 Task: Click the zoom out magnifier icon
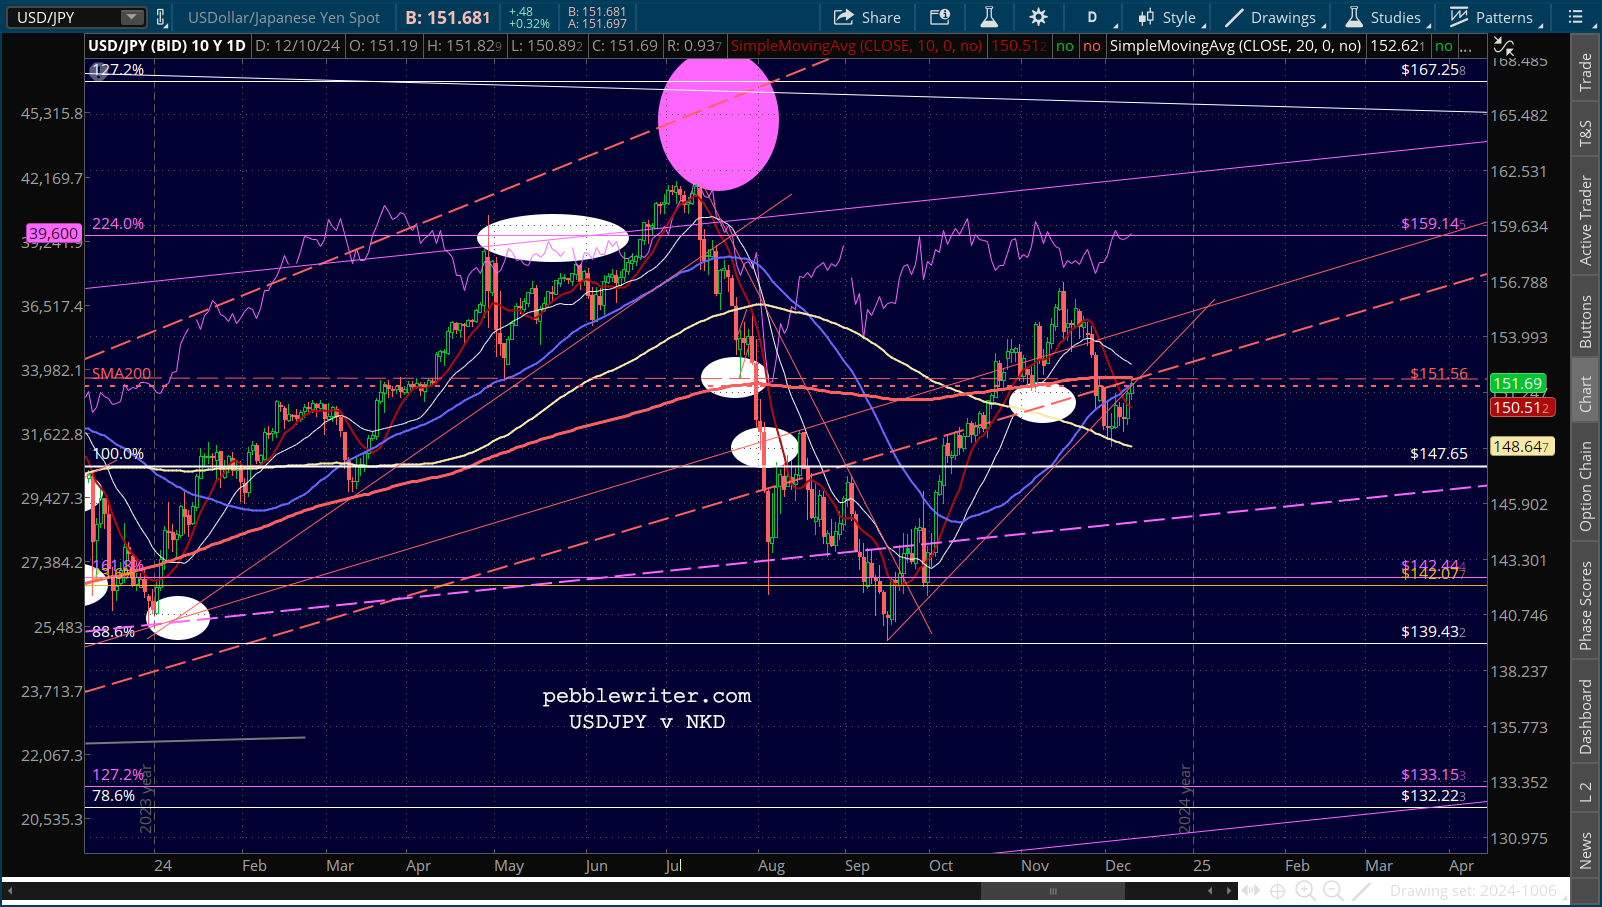1333,890
